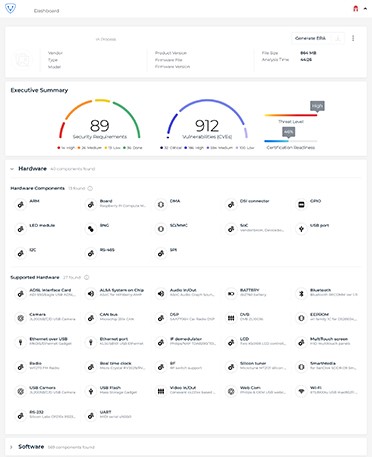Click the Audio In/Out speaker icon
Viewport: 372px width, 457px height.
coord(161,294)
